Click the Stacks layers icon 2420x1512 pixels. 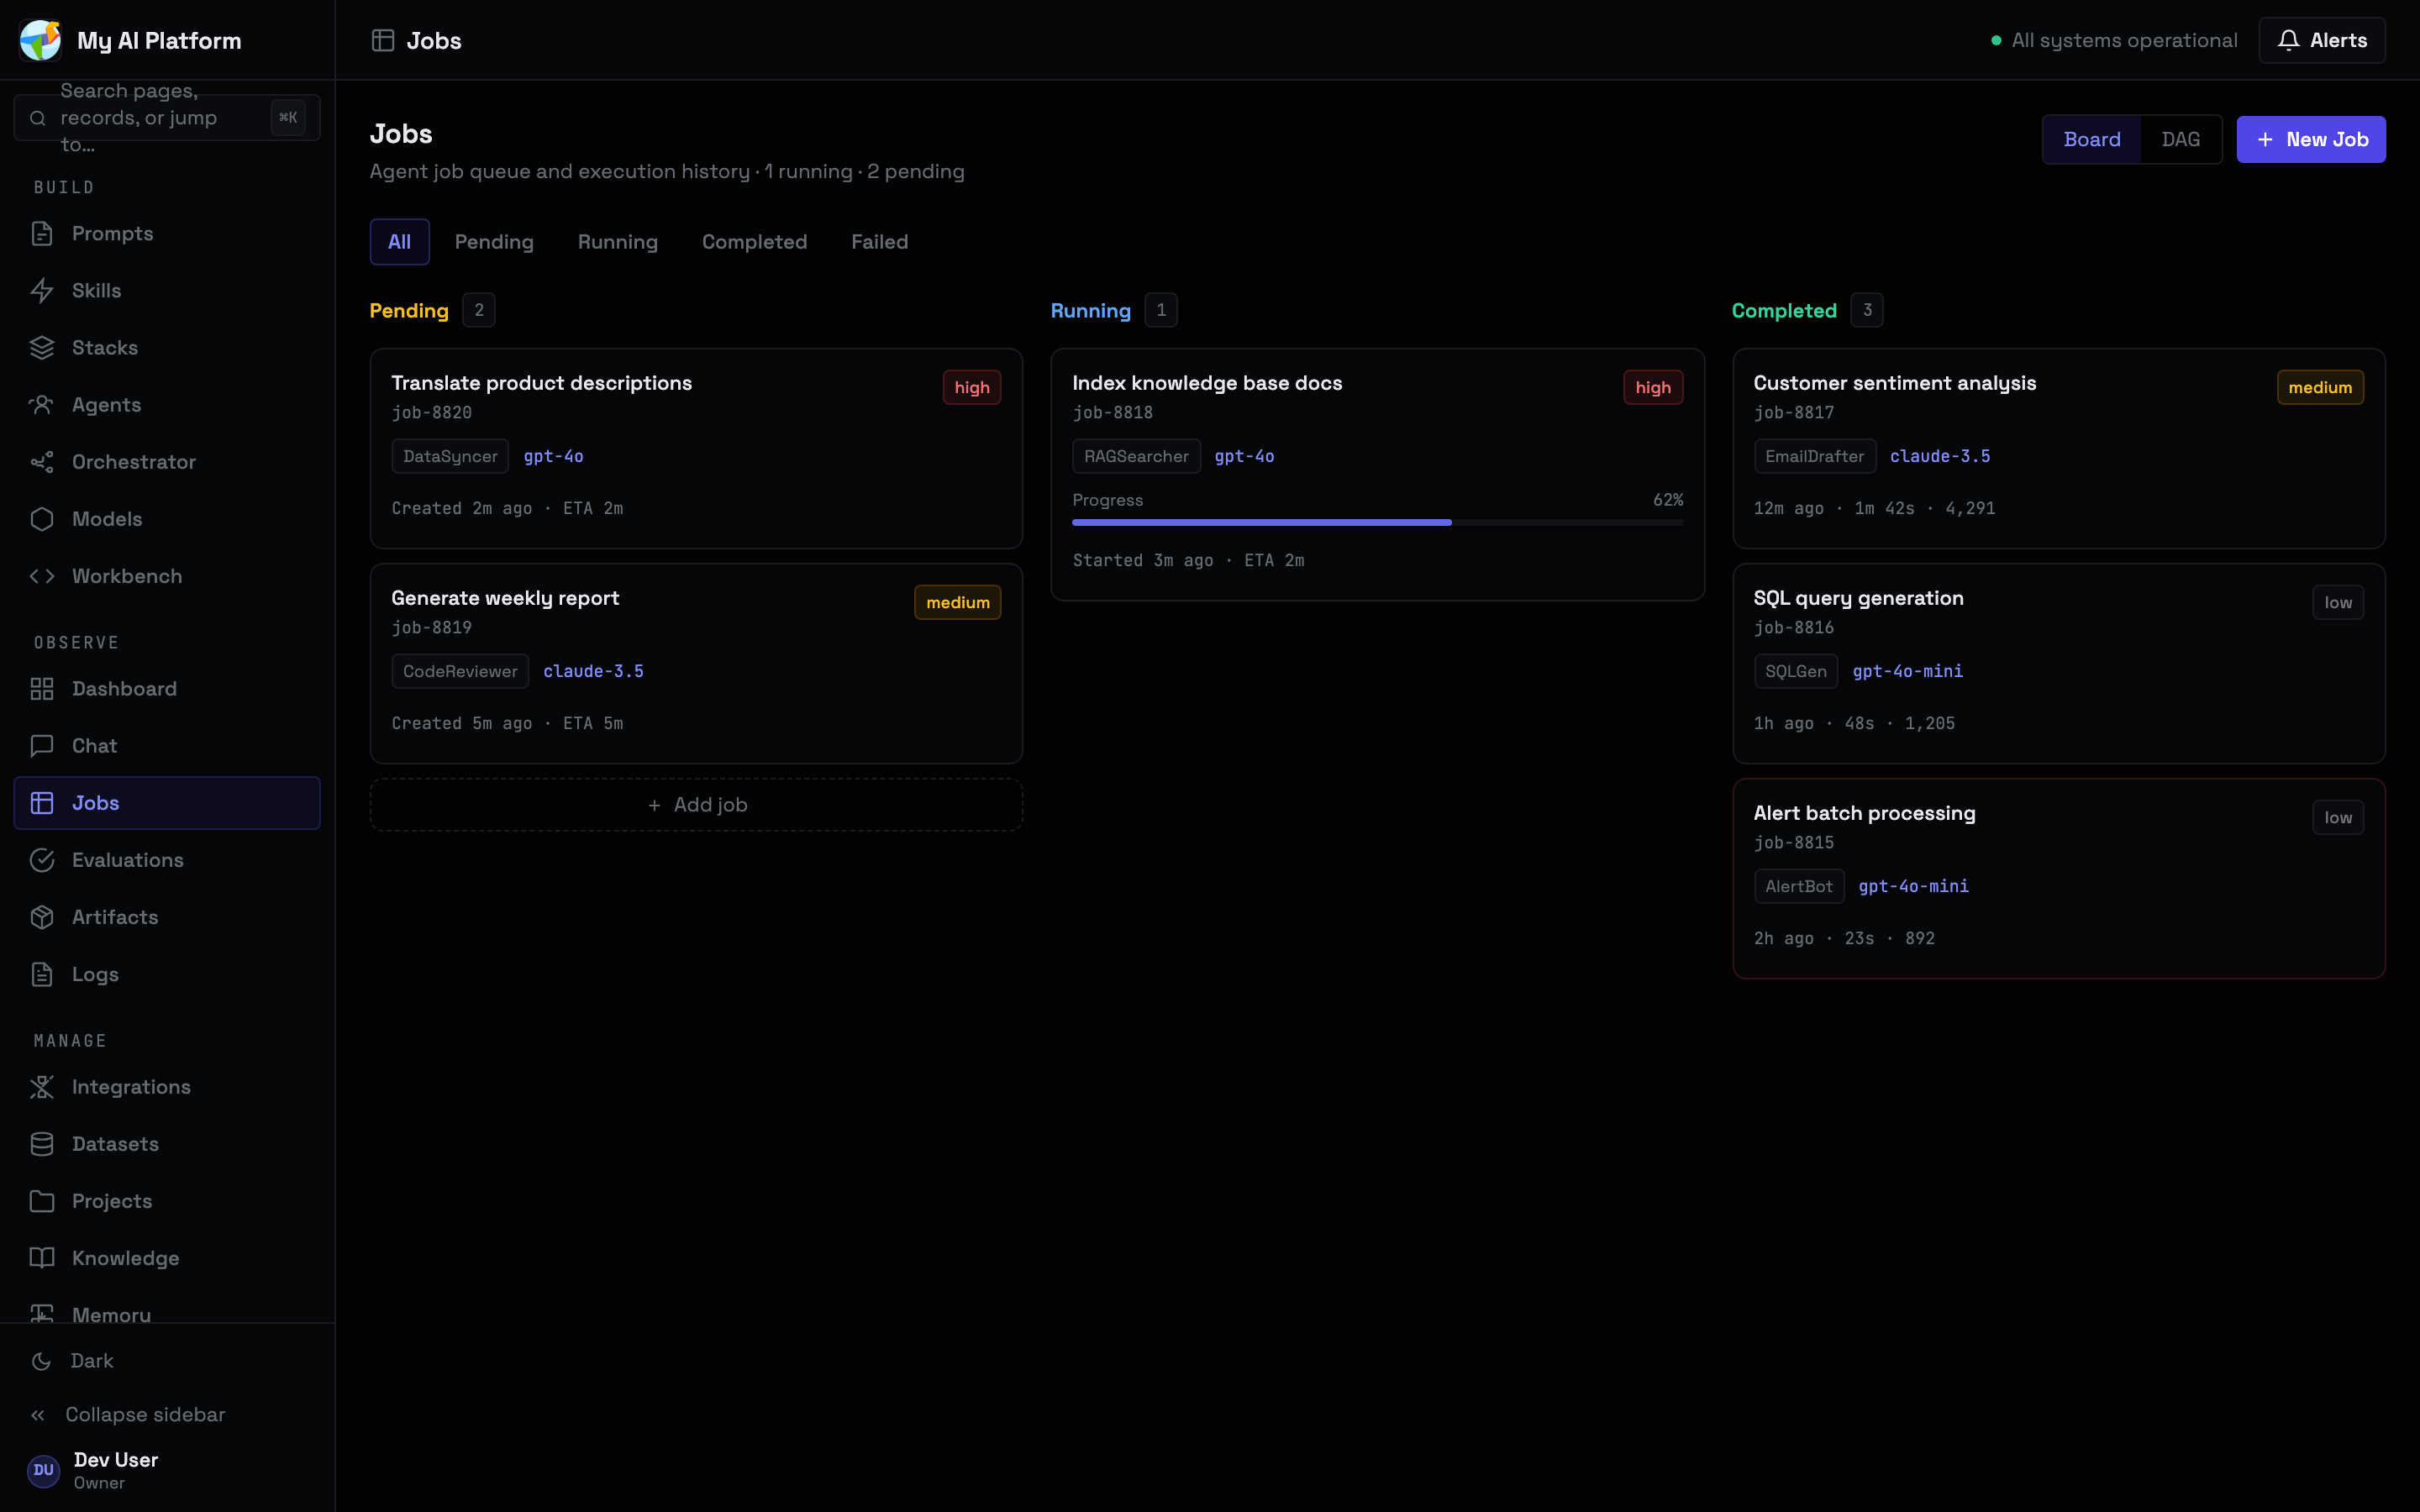tap(42, 347)
